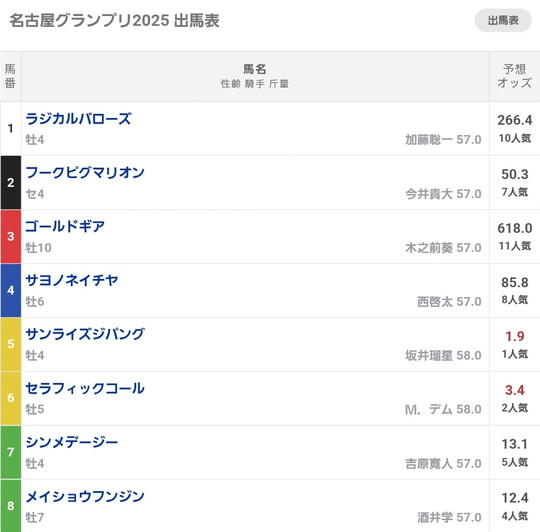Click the 618.0 odds for ゴールドギア
Screen dimensions: 540x532
click(x=515, y=228)
